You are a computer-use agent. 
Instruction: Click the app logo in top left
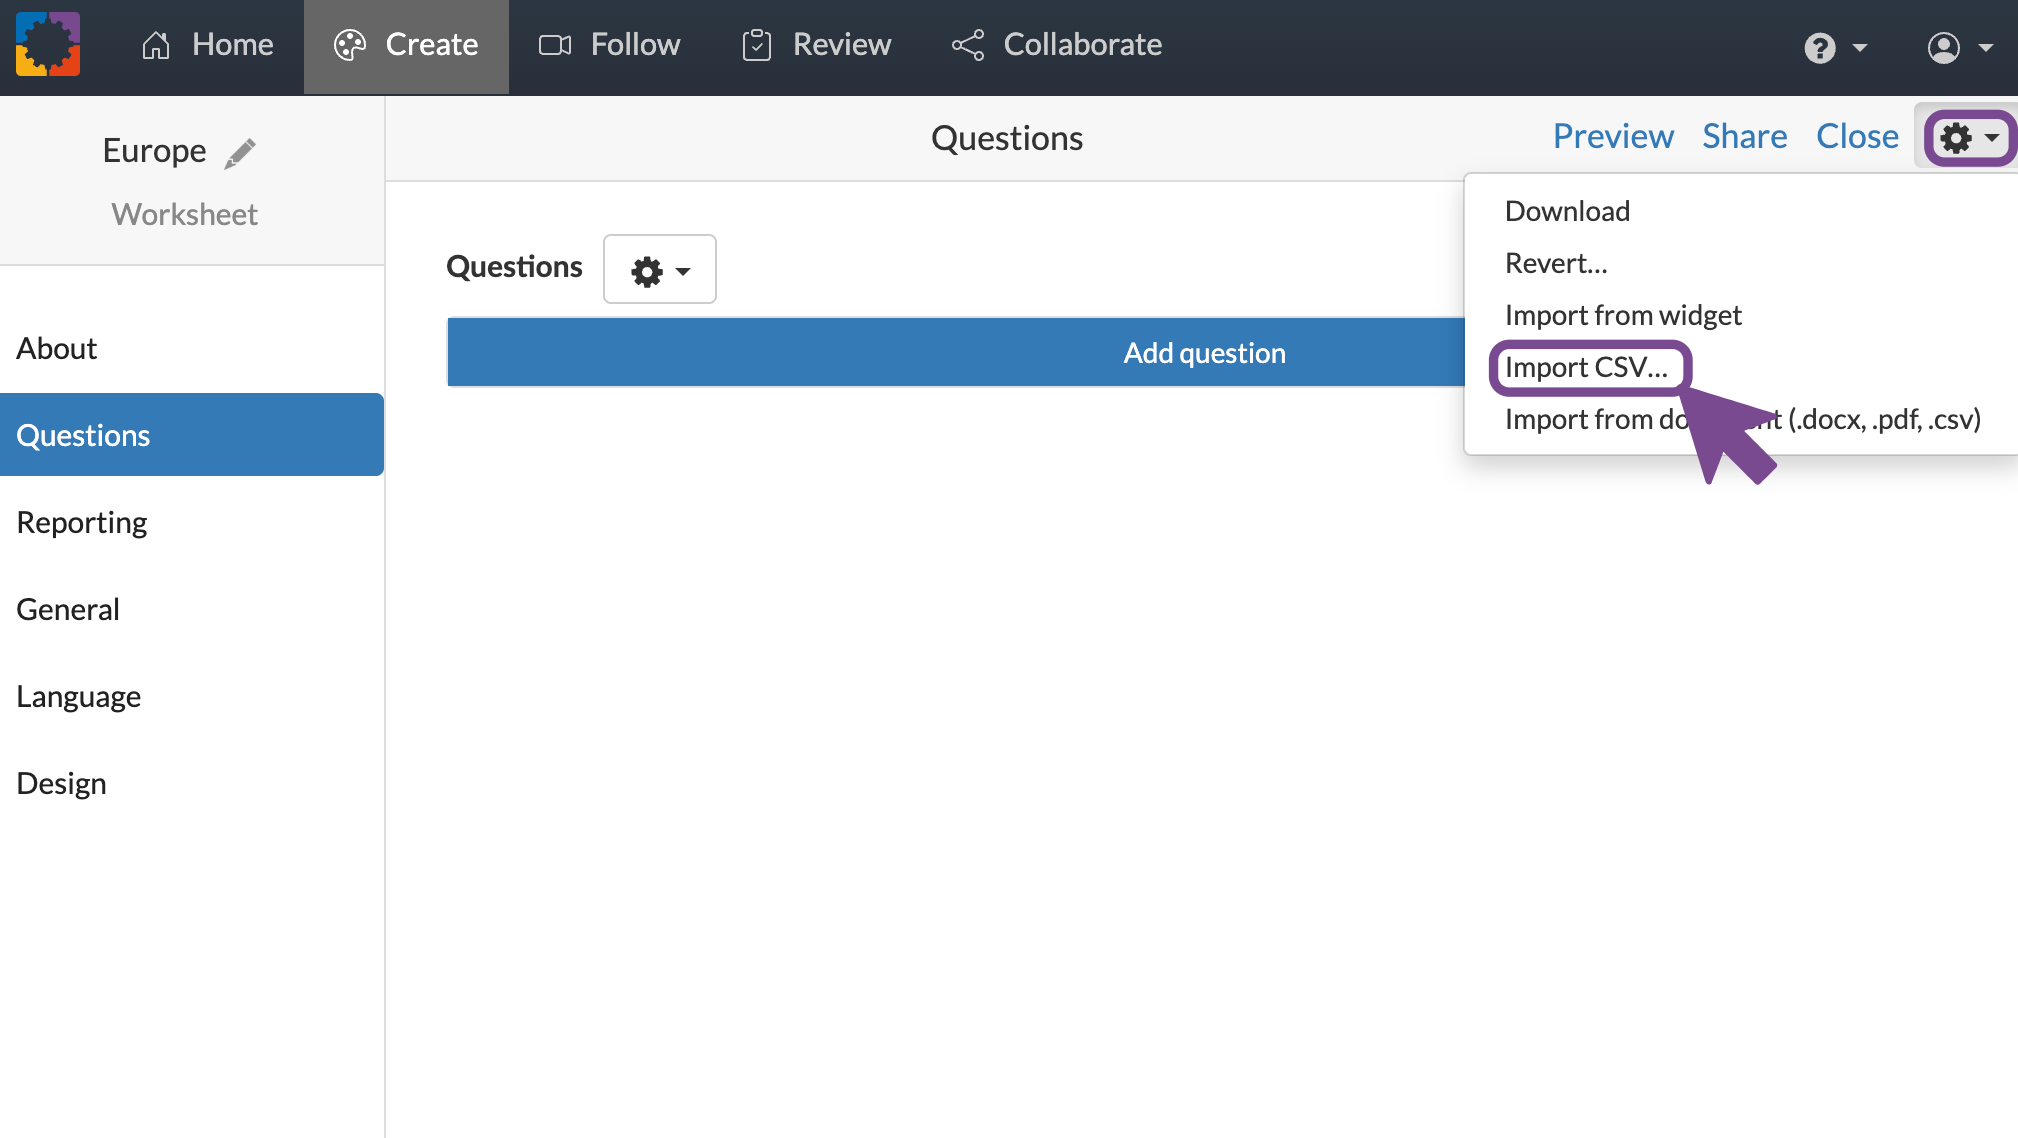47,45
